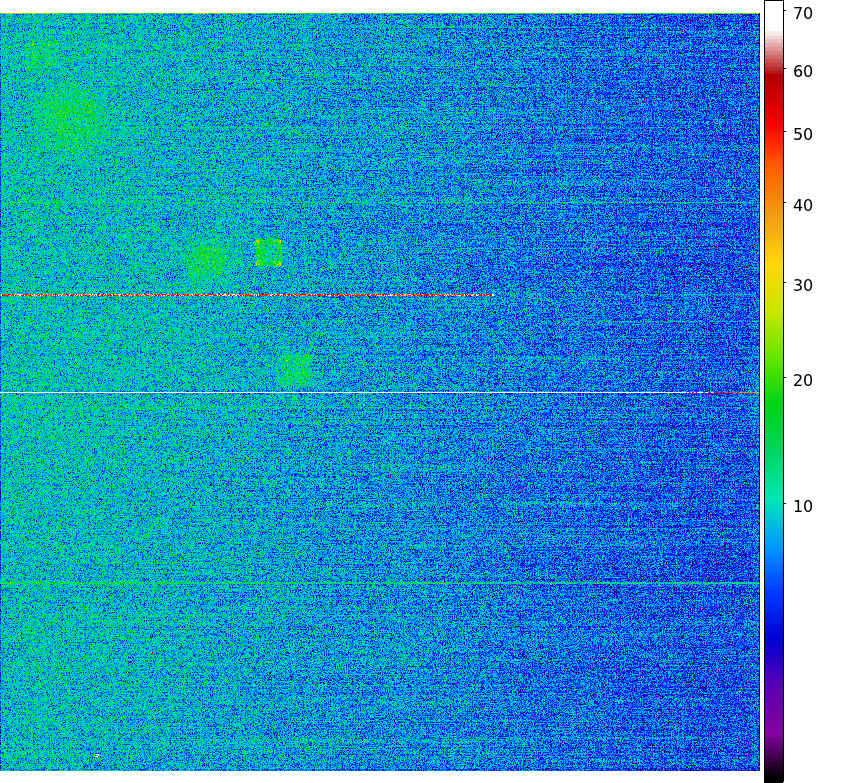Click the colorbar label 10
The width and height of the screenshot is (868, 783).
(x=803, y=506)
